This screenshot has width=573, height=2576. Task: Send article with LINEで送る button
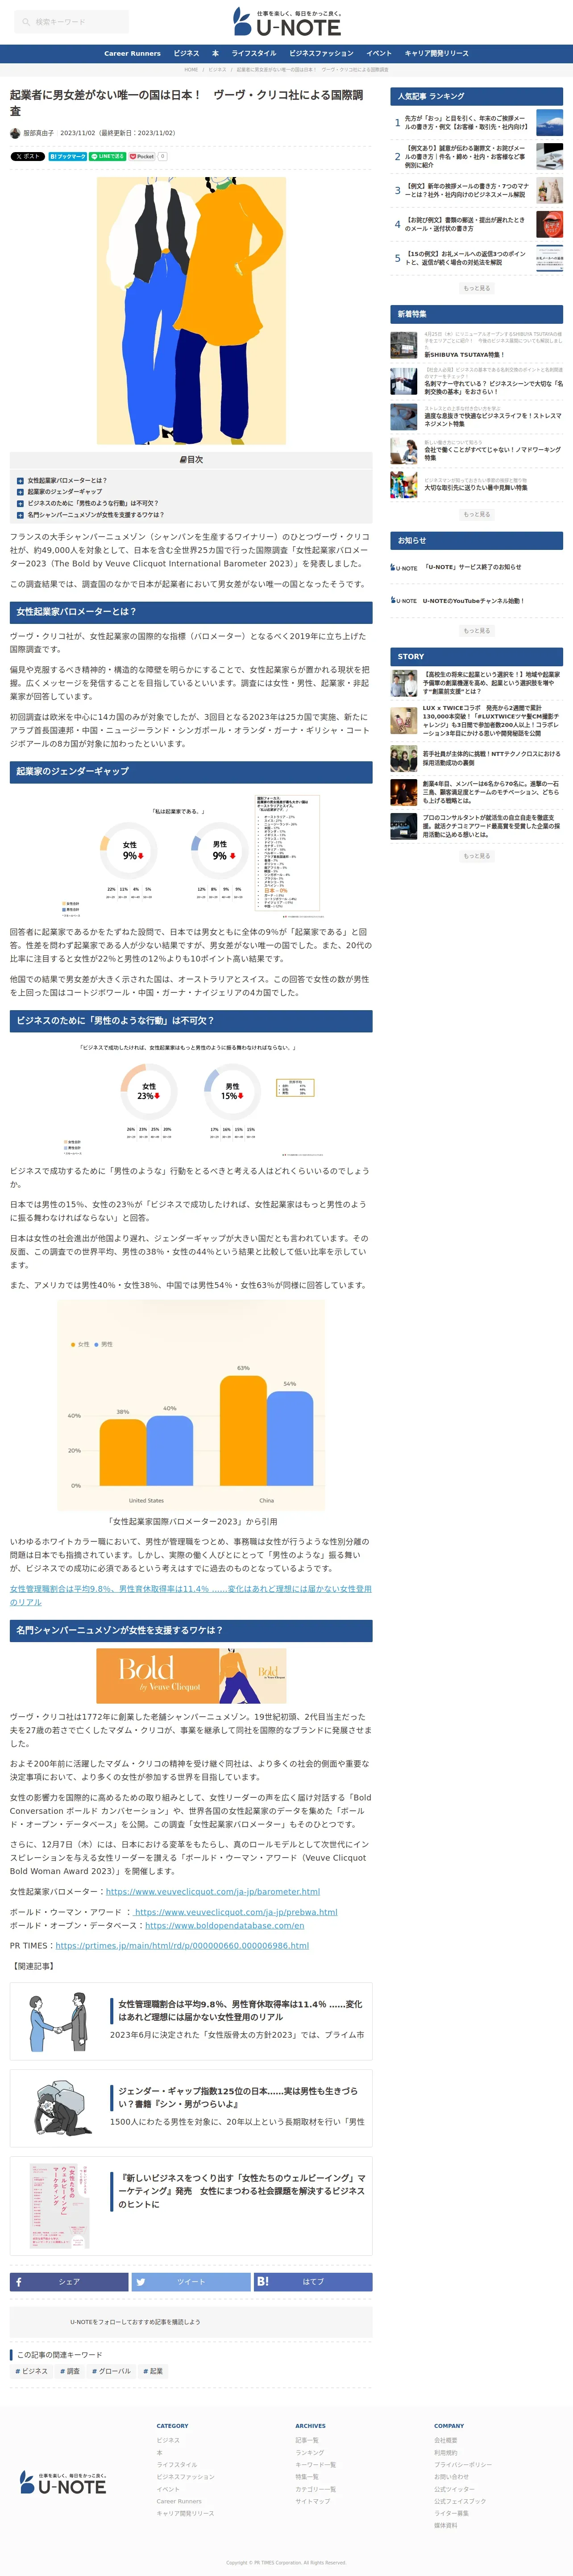[107, 157]
